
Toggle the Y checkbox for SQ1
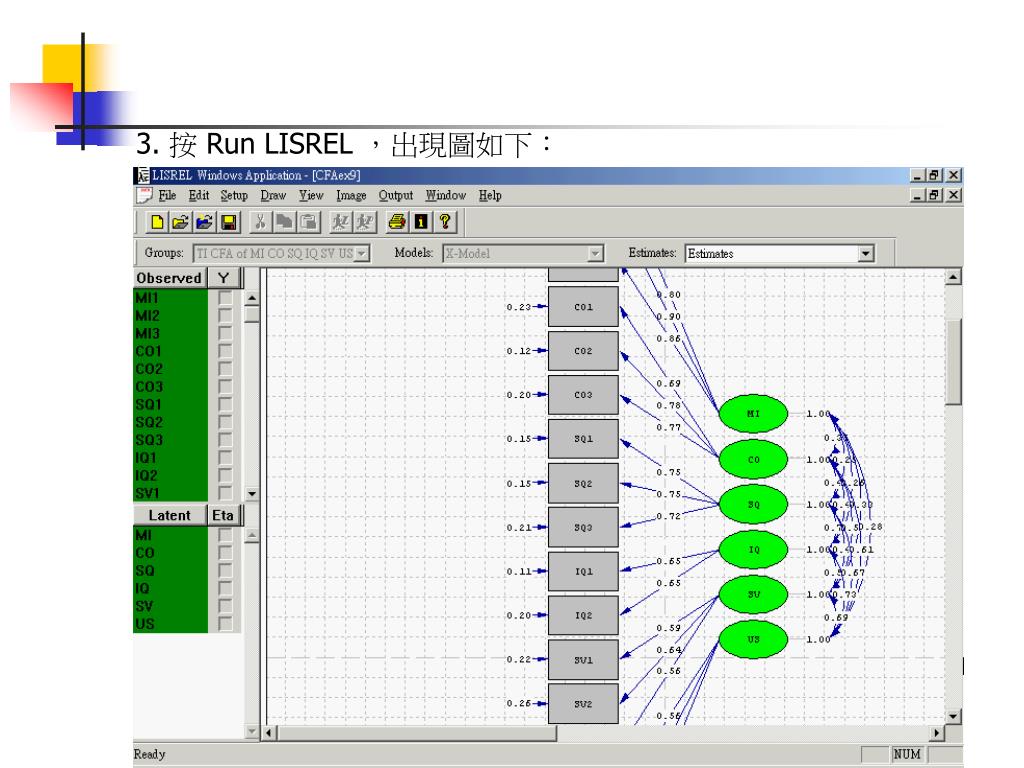(225, 404)
